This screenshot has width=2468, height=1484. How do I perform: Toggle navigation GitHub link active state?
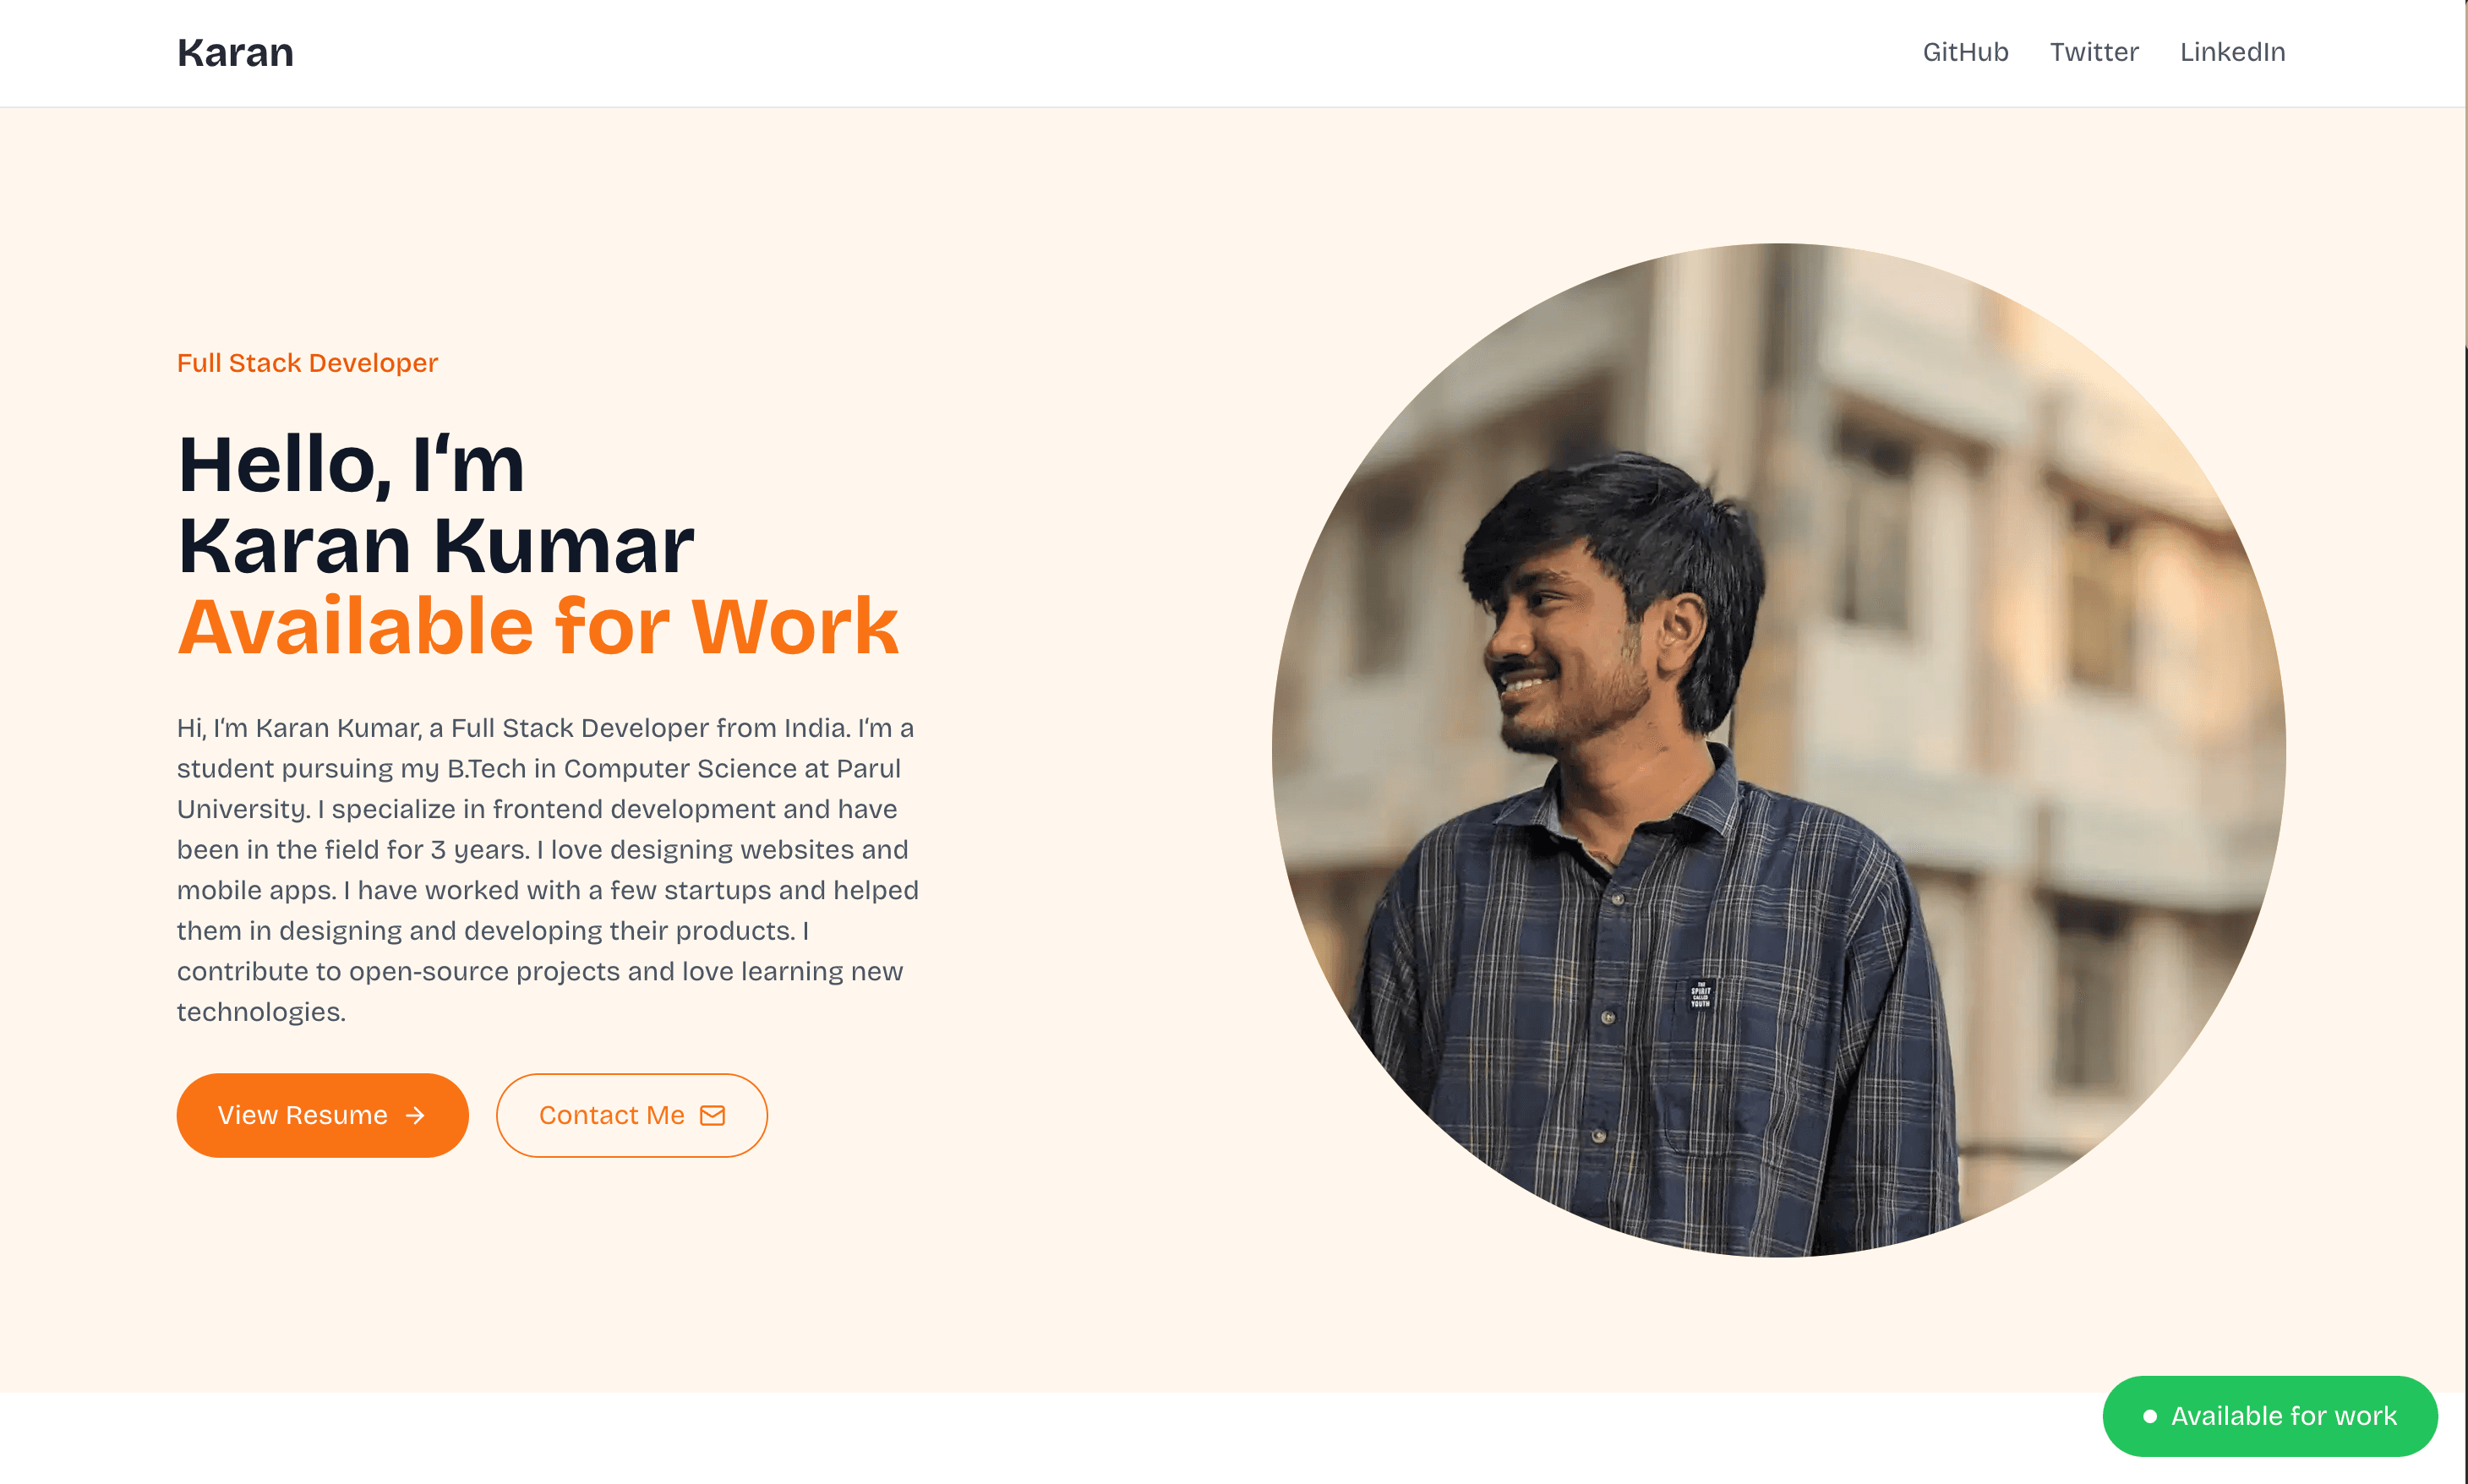1963,51
